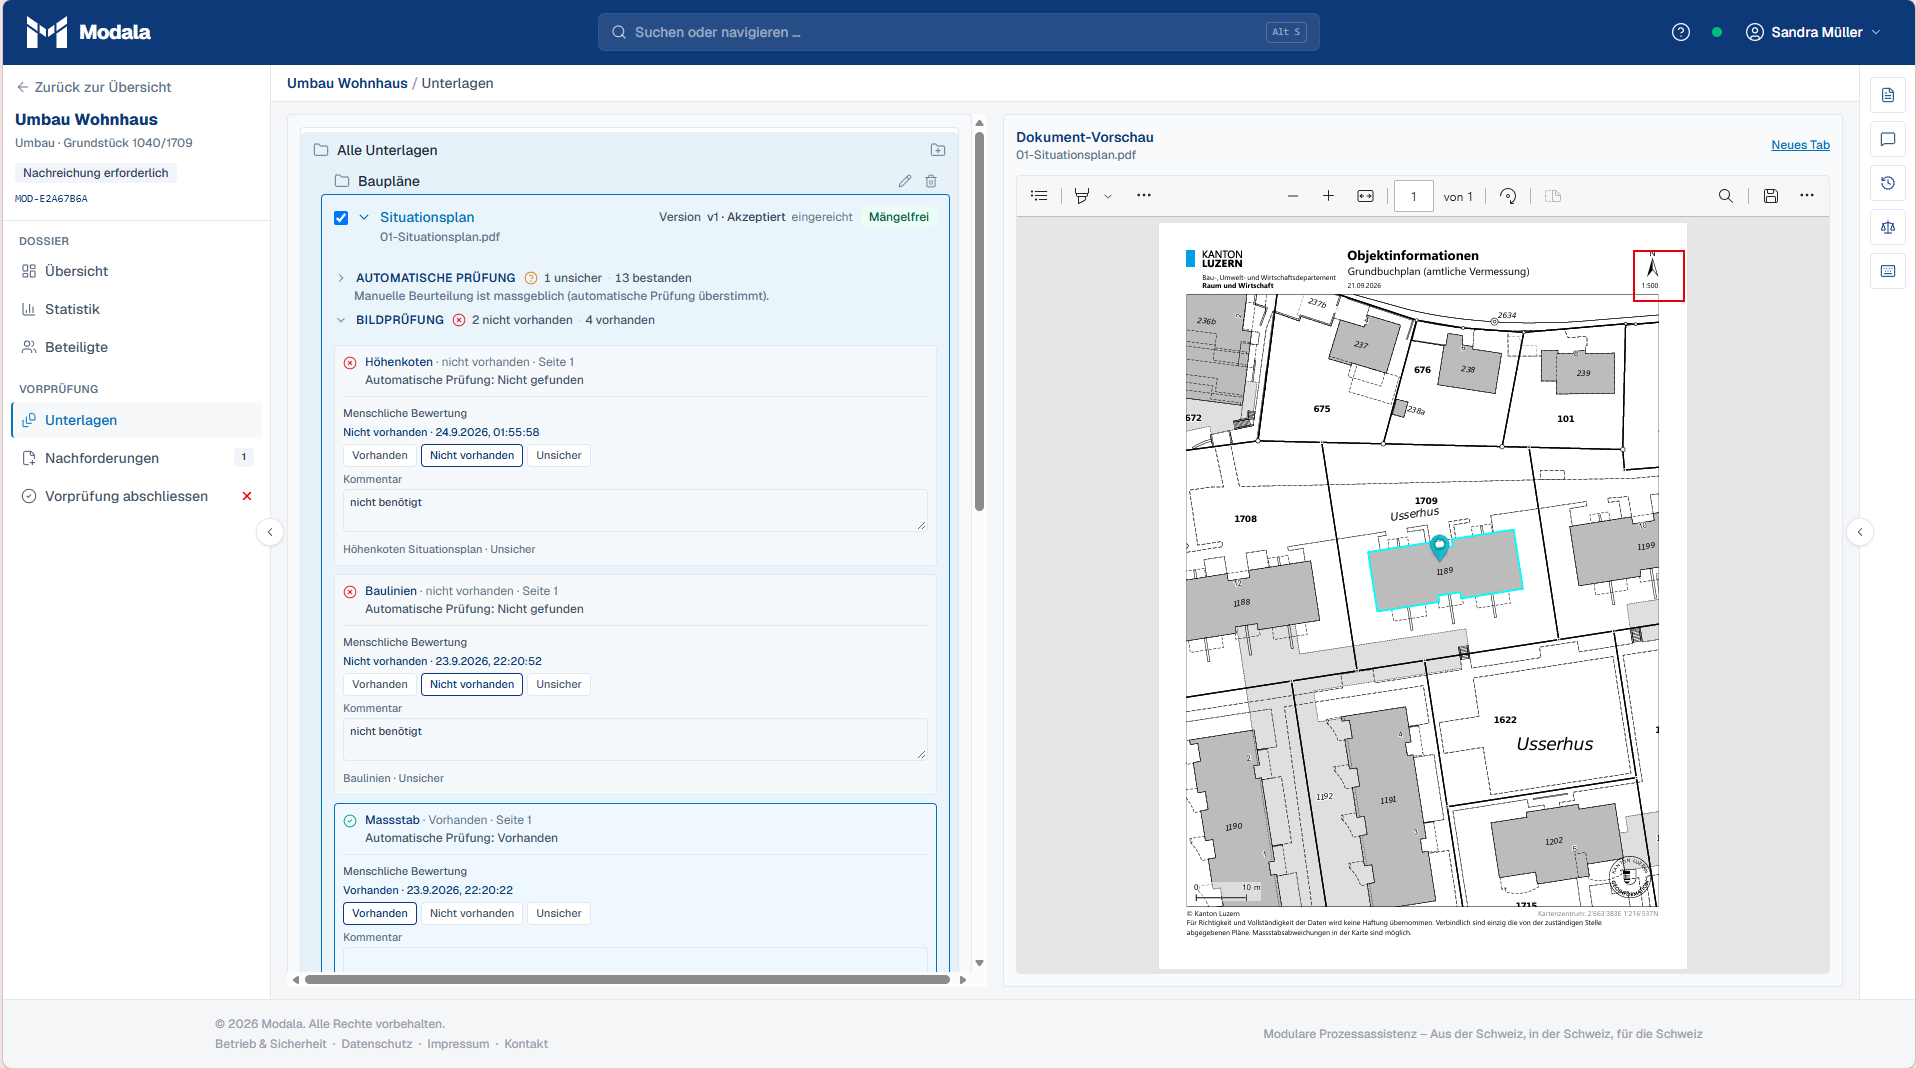Open the history icon in right rail

point(1888,183)
